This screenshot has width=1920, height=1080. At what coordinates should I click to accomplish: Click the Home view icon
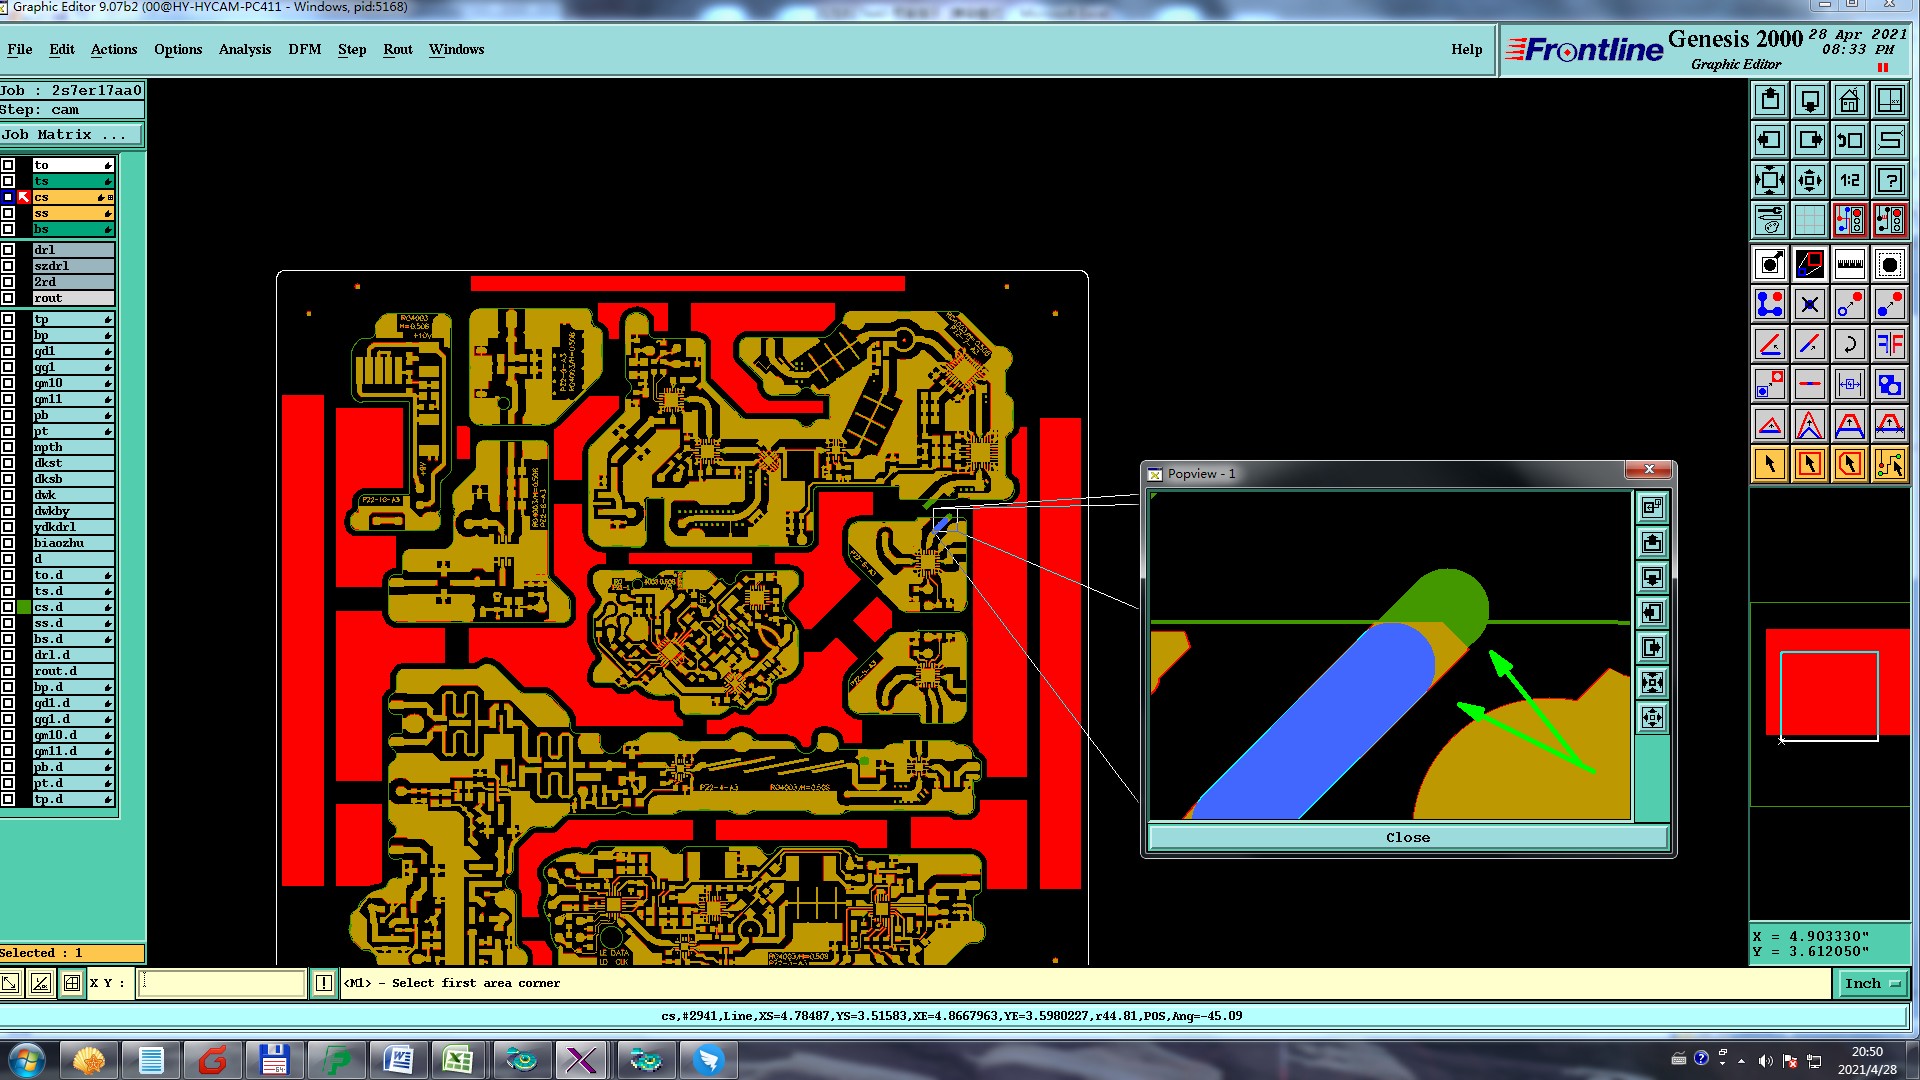coord(1849,101)
